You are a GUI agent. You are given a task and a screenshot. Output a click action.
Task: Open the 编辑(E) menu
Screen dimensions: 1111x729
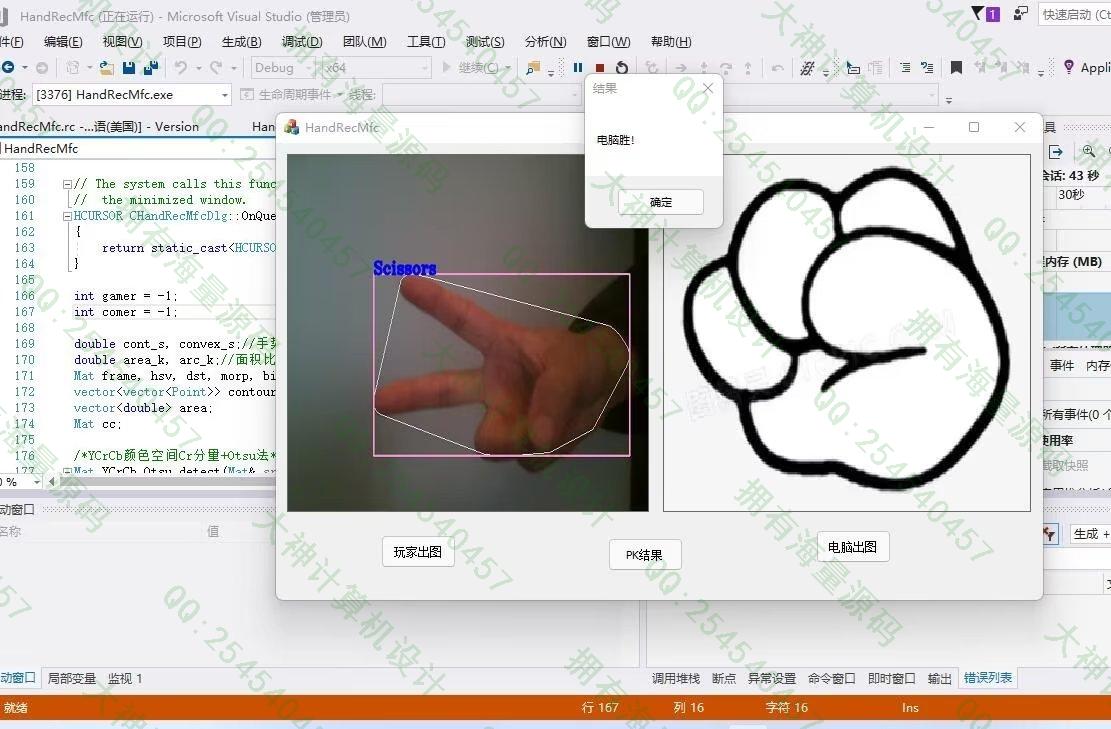[63, 42]
